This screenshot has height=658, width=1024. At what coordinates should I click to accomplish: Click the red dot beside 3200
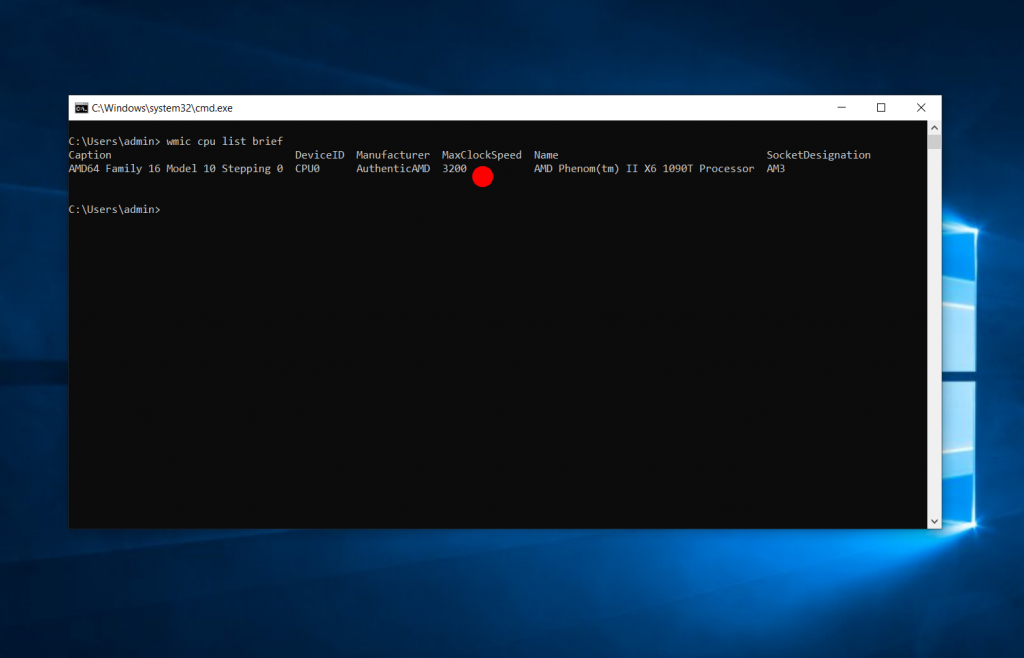click(x=483, y=177)
